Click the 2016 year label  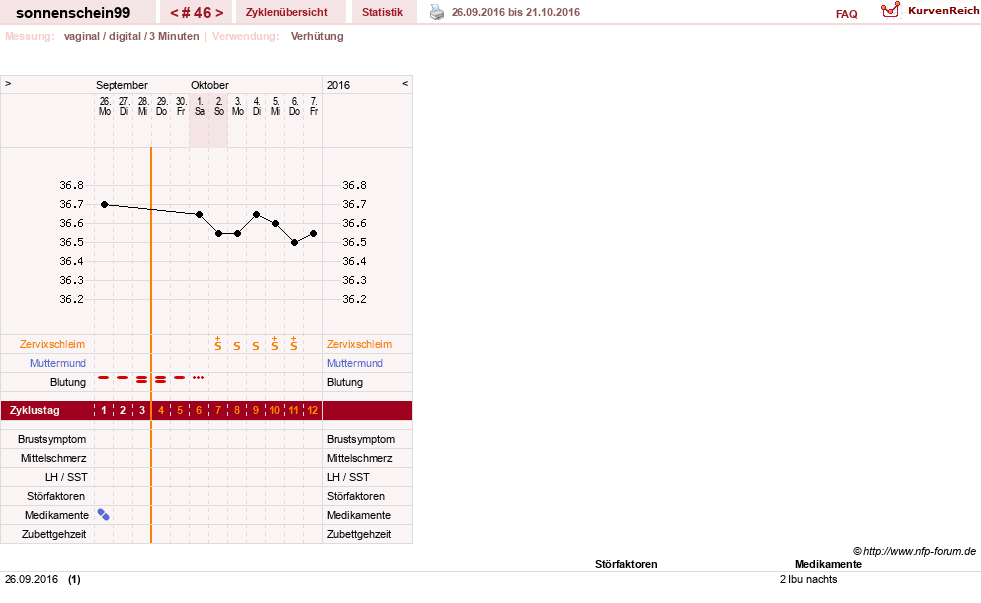point(338,85)
